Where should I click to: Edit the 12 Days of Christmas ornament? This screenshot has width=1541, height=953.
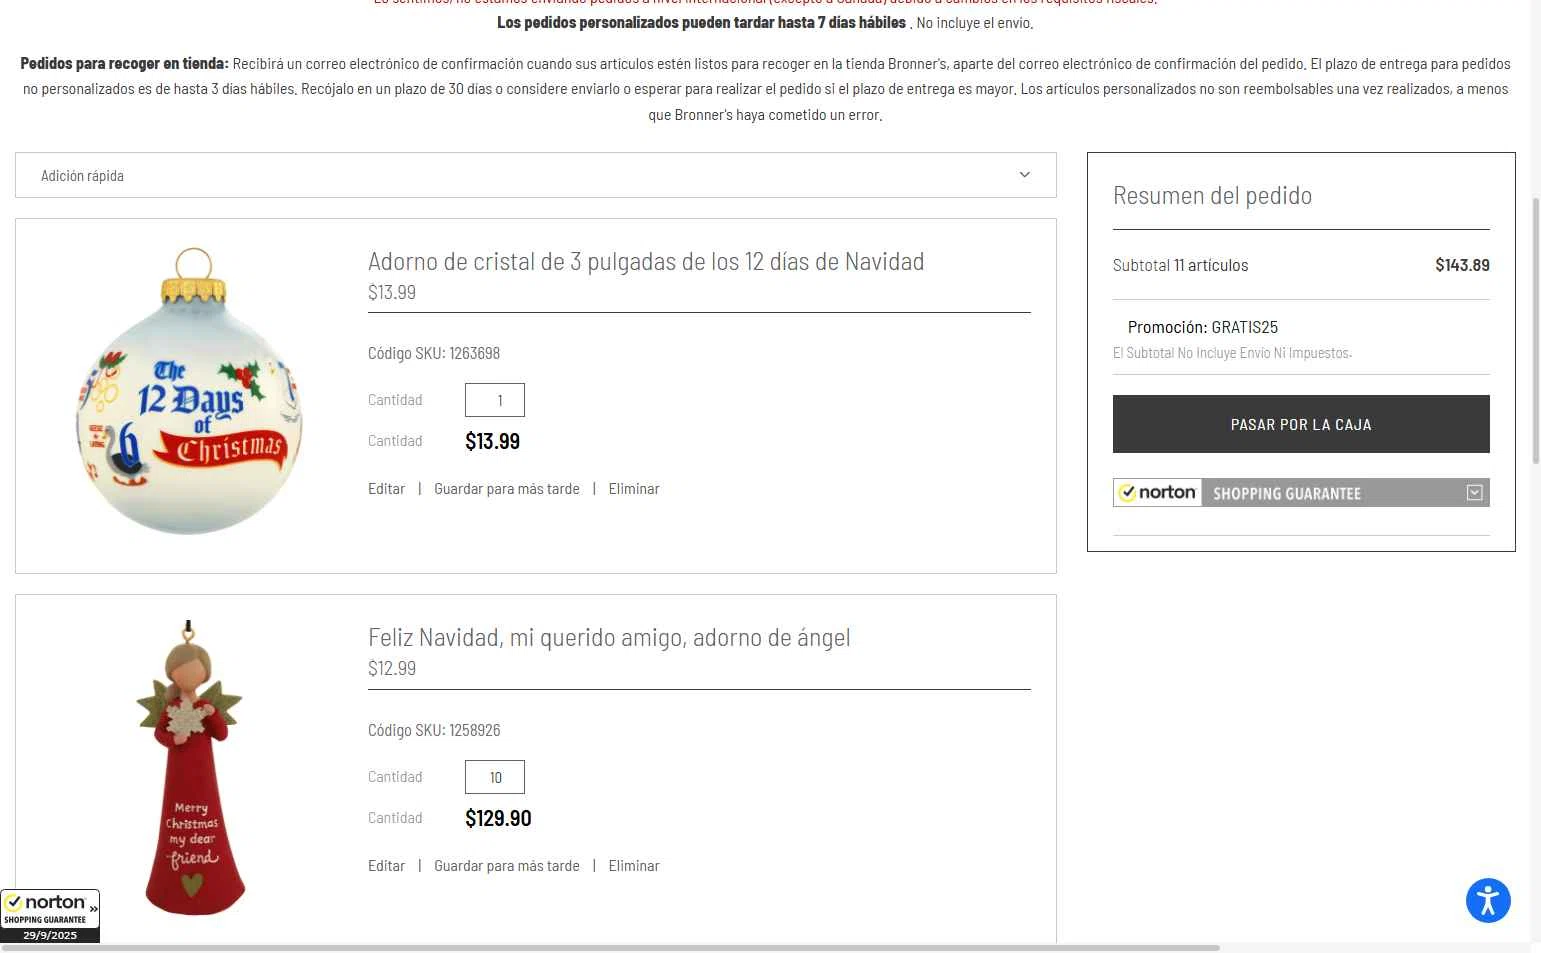pos(386,489)
